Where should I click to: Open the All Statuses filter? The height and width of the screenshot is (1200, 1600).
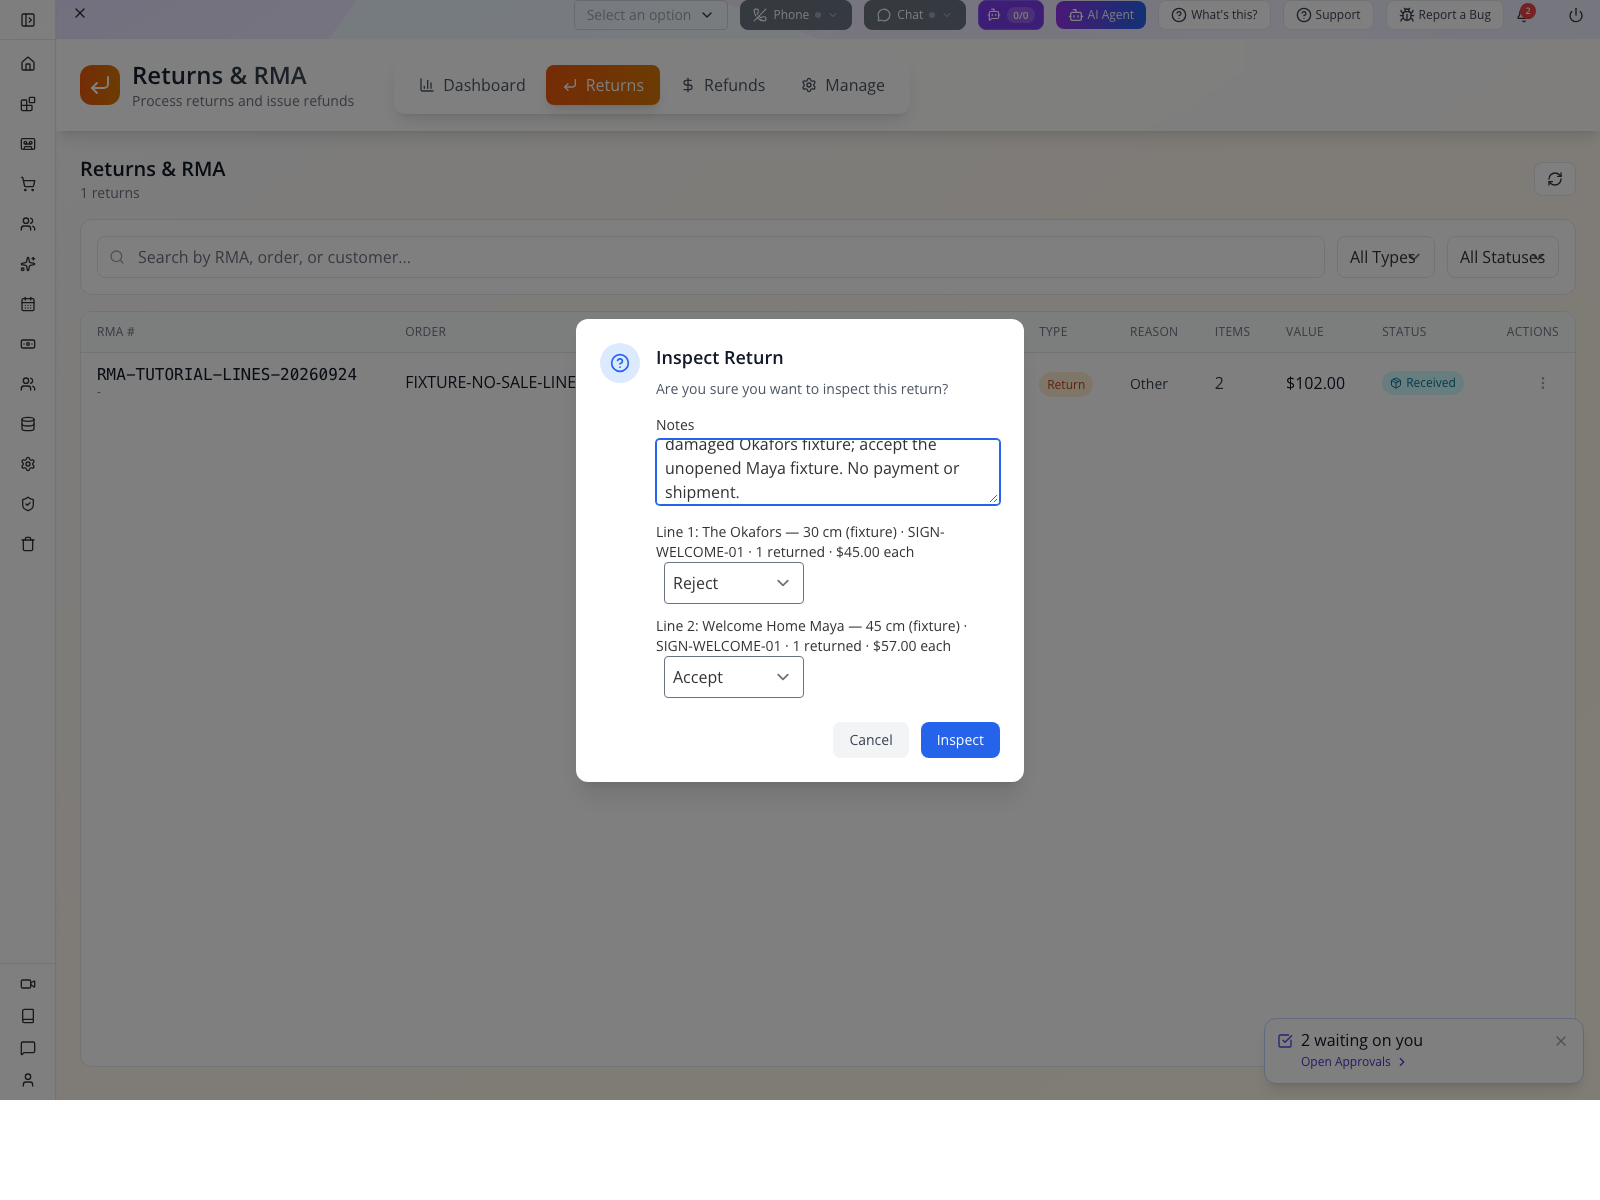click(x=1503, y=257)
